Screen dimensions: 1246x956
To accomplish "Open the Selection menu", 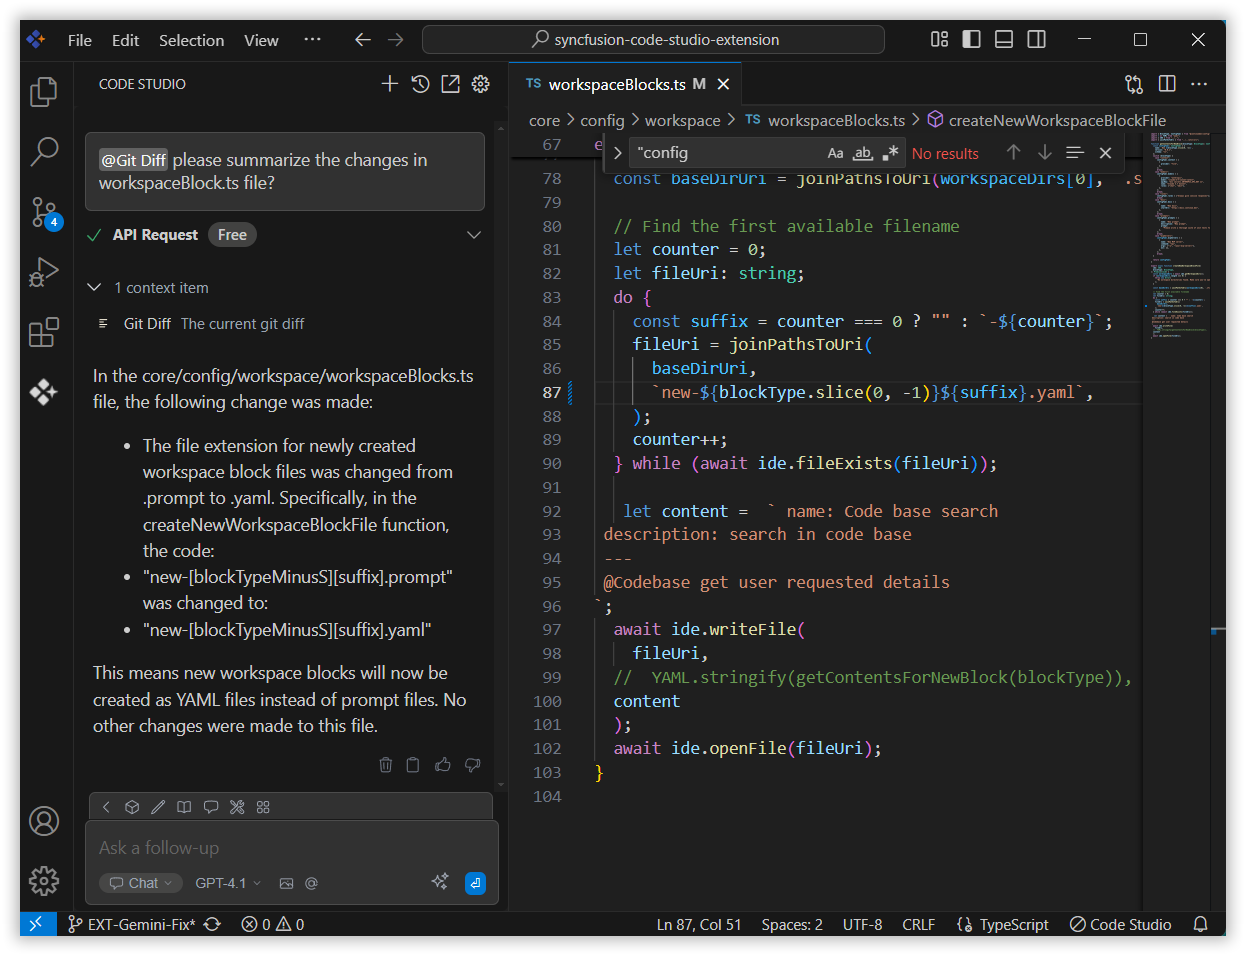I will [x=191, y=40].
